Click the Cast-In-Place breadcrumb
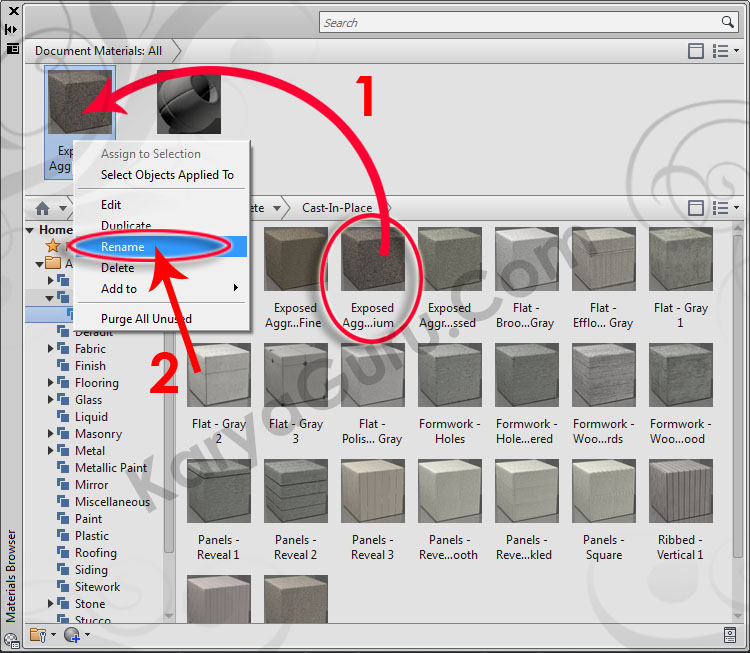 point(337,208)
